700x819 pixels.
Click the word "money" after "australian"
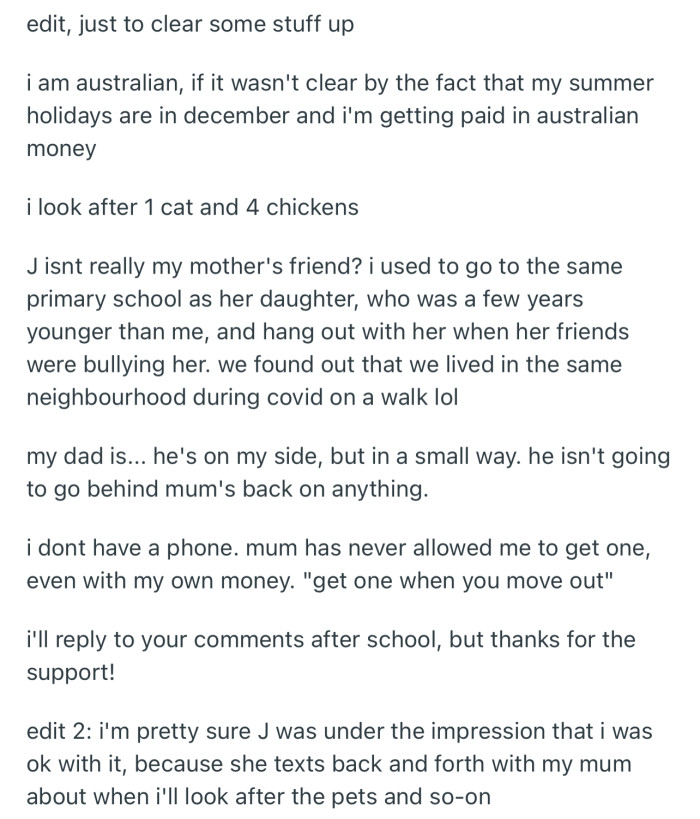tap(62, 148)
